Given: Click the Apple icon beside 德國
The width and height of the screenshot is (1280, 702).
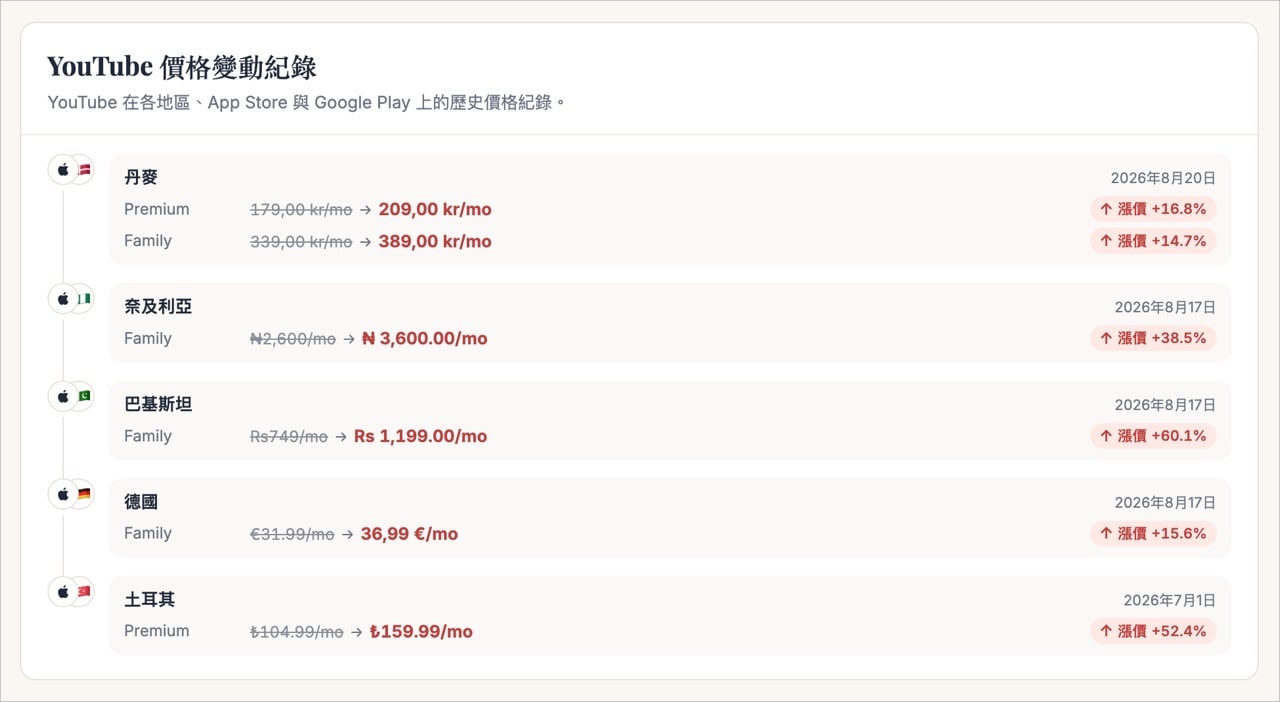Looking at the screenshot, I should pyautogui.click(x=63, y=493).
